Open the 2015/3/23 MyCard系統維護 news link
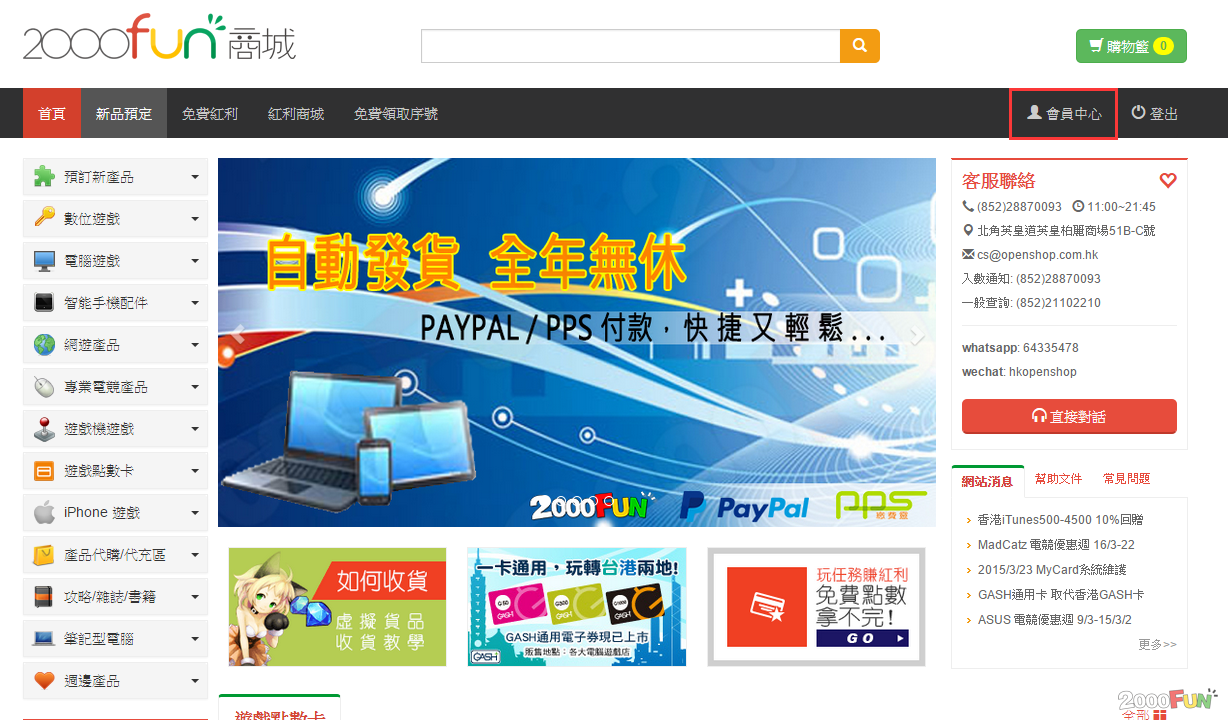This screenshot has height=720, width=1228. 1052,570
